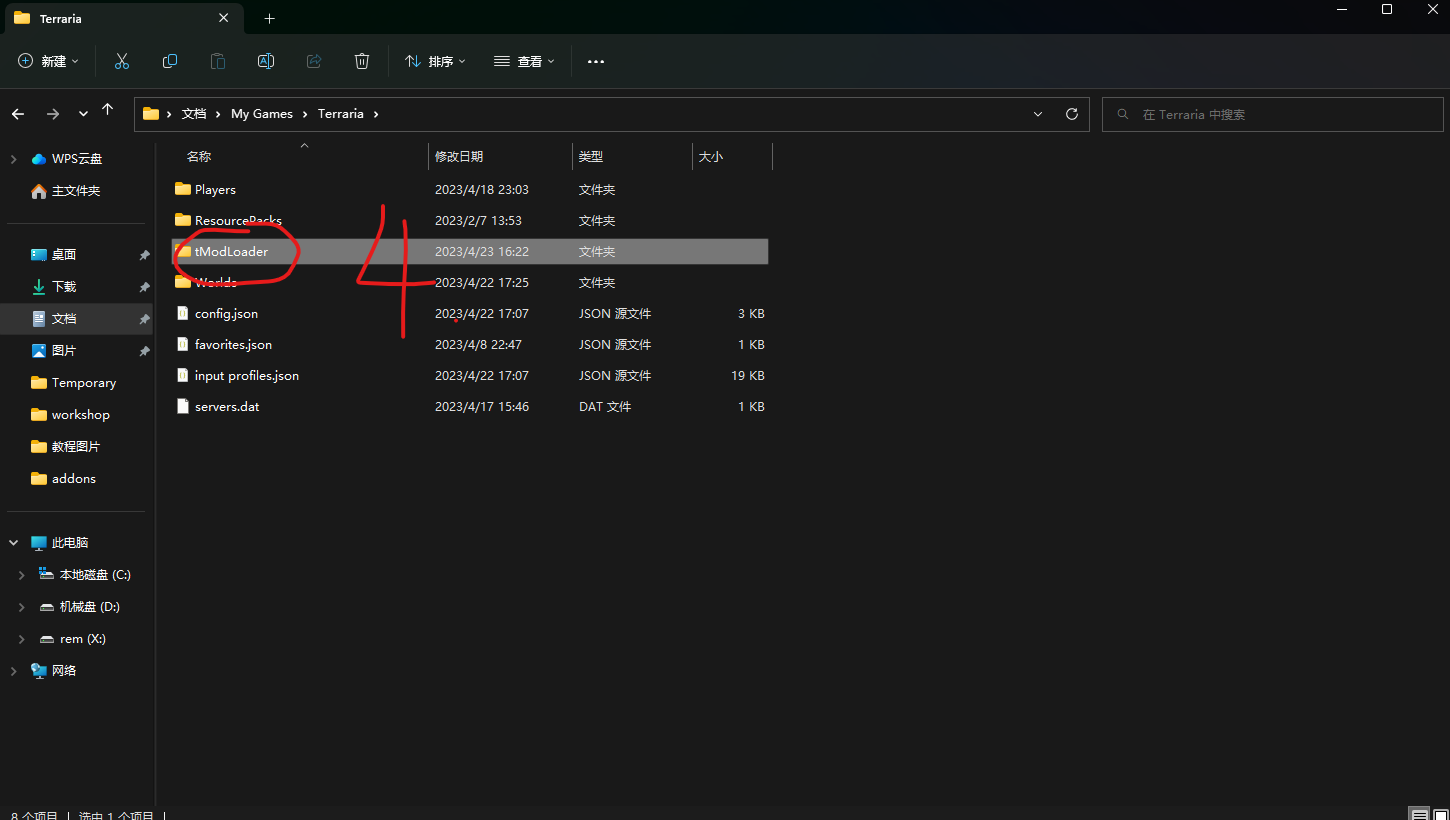The image size is (1450, 820).
Task: Click the Cut scissors icon
Action: pos(122,61)
